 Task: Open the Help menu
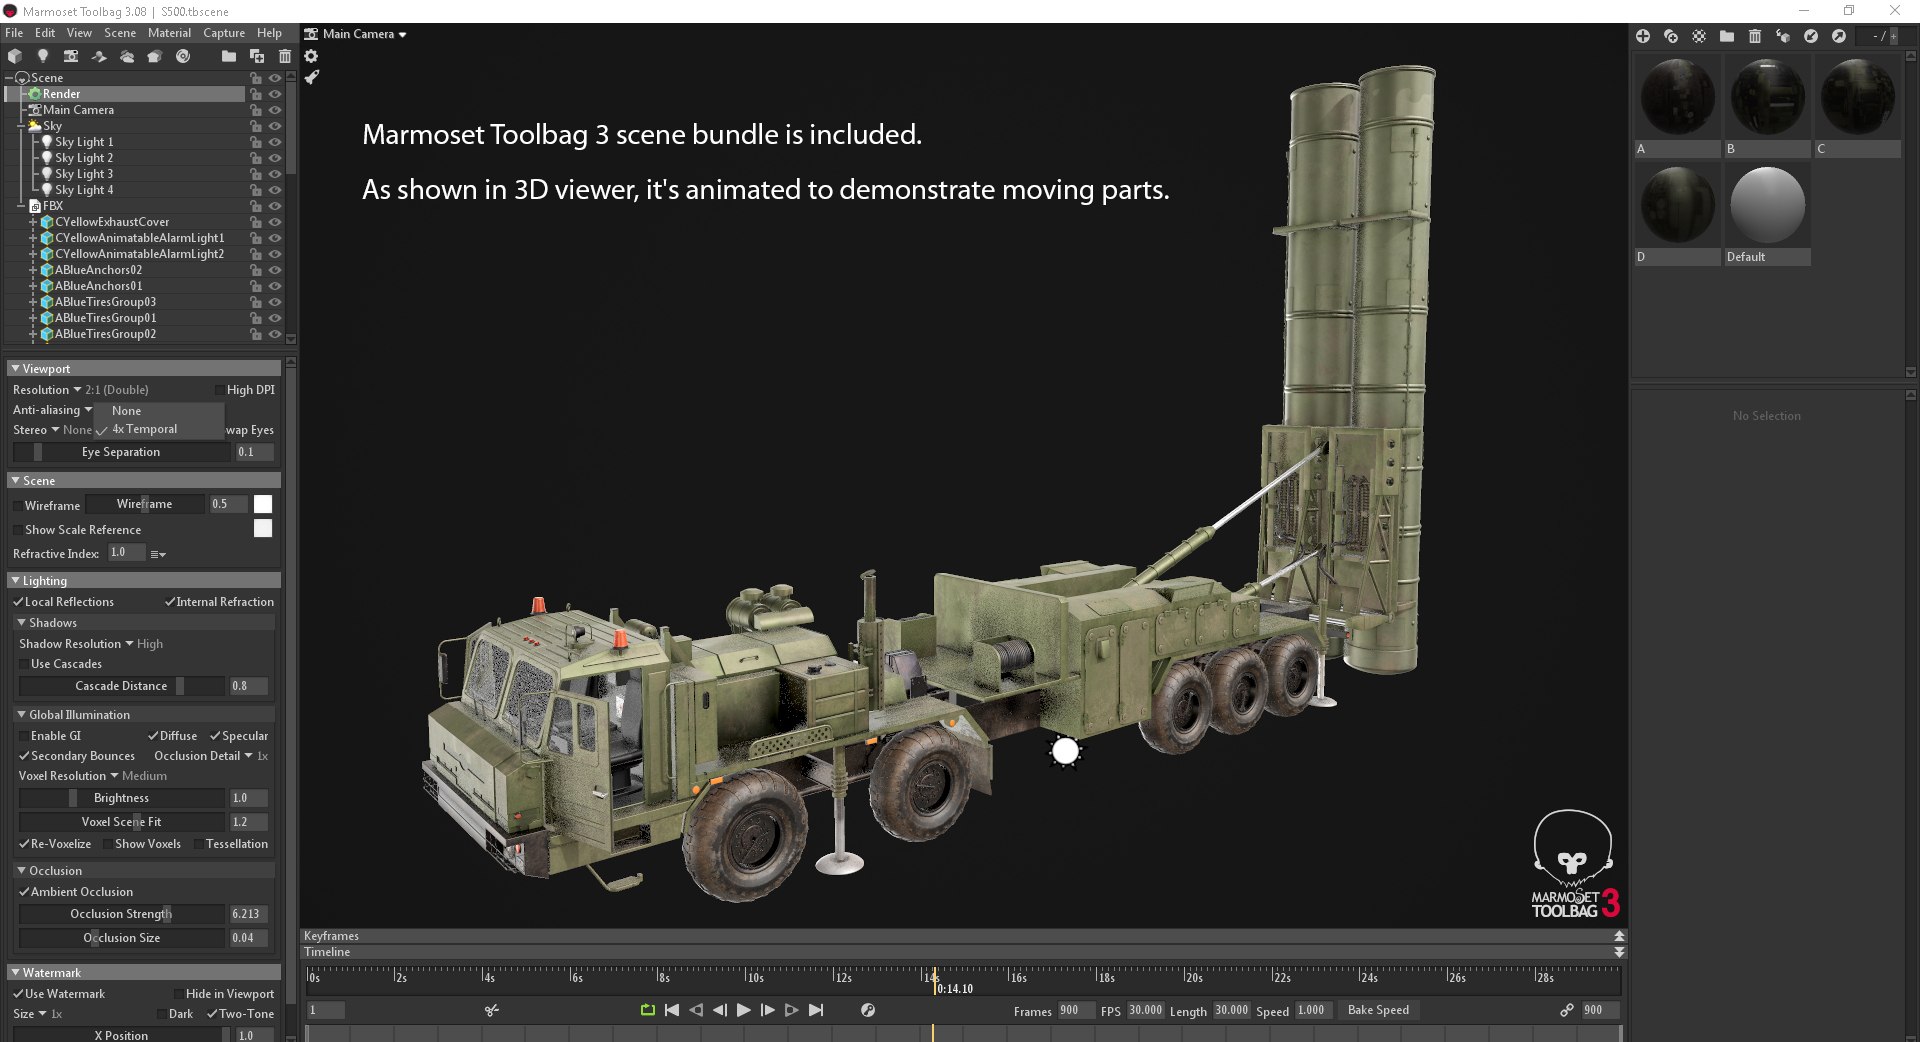point(269,33)
